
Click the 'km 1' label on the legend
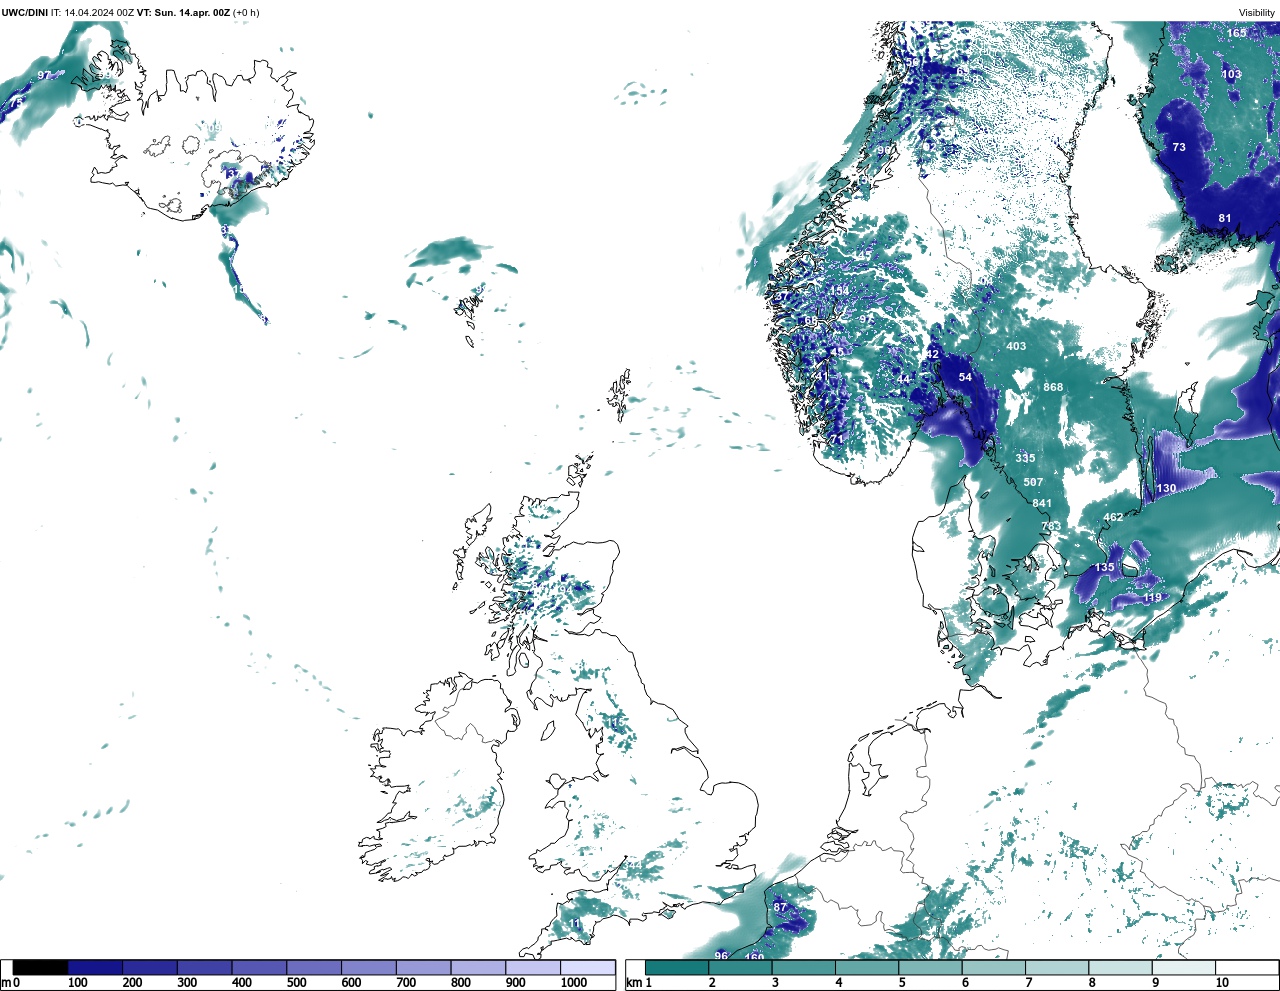(x=640, y=983)
